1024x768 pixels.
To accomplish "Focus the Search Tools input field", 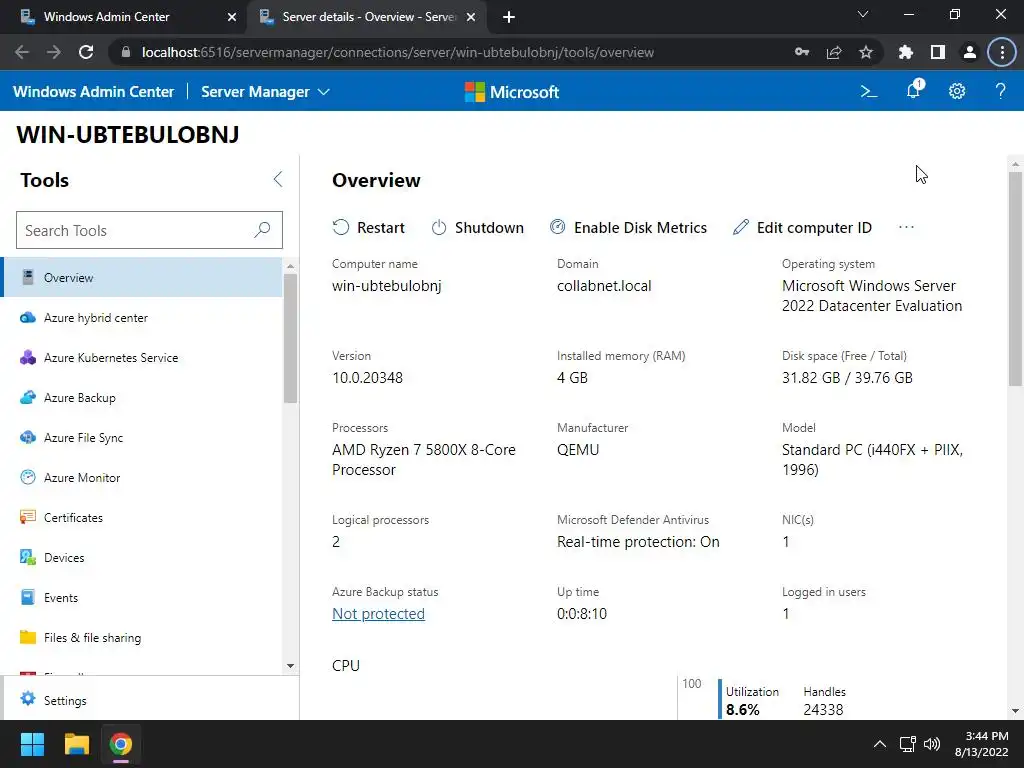I will (149, 230).
